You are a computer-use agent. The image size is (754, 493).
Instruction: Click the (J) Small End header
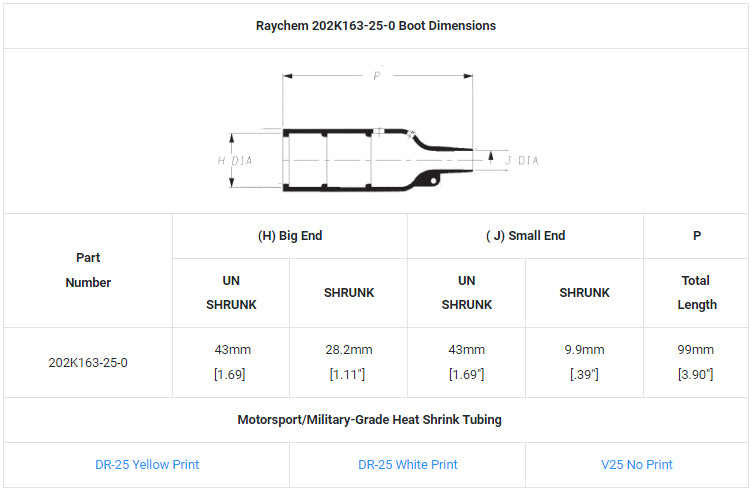coord(525,236)
